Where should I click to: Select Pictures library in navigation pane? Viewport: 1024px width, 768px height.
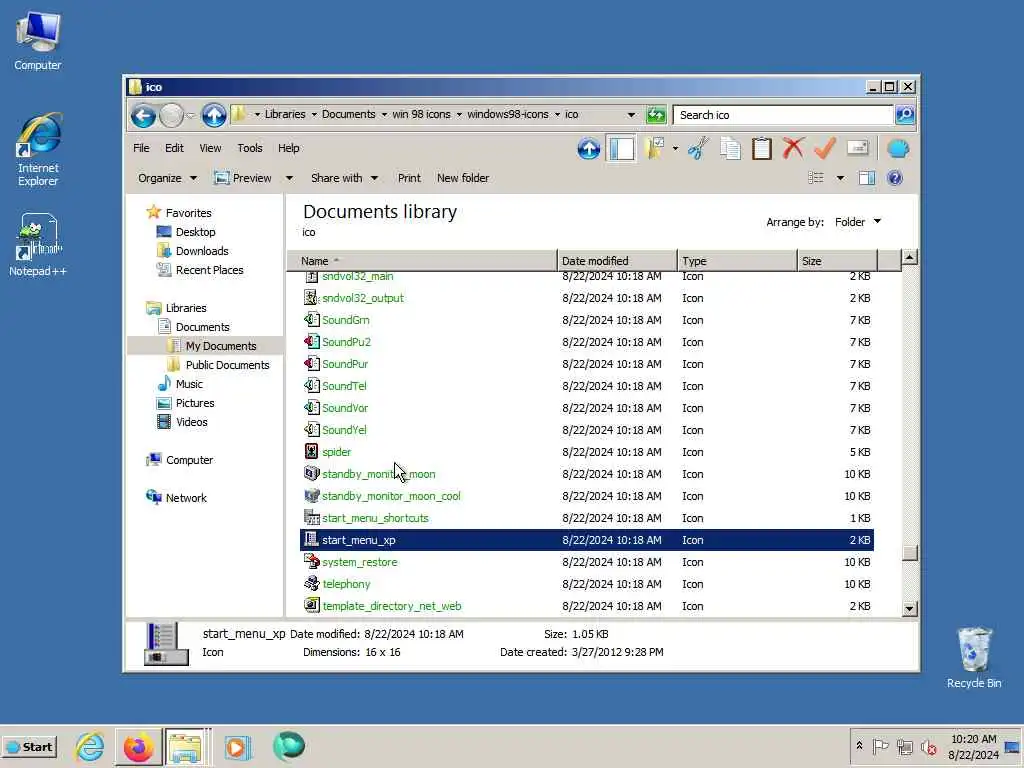coord(195,403)
